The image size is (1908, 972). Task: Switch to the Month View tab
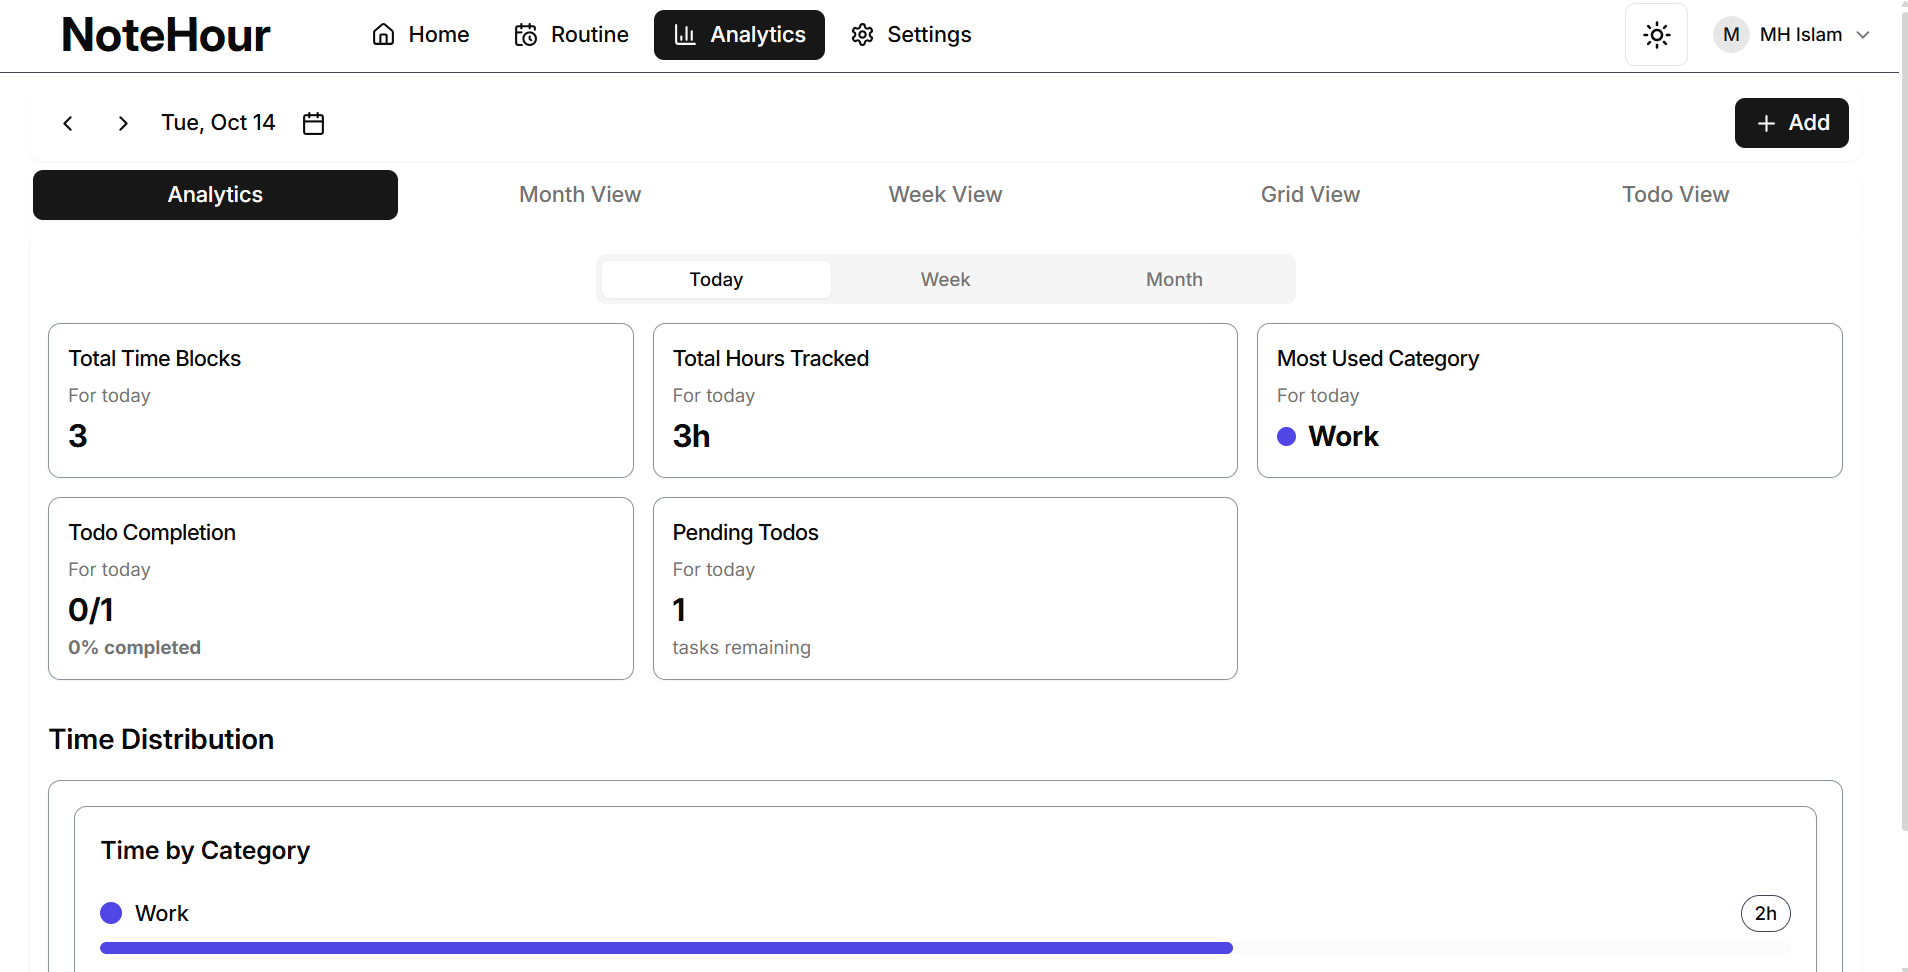click(x=580, y=195)
